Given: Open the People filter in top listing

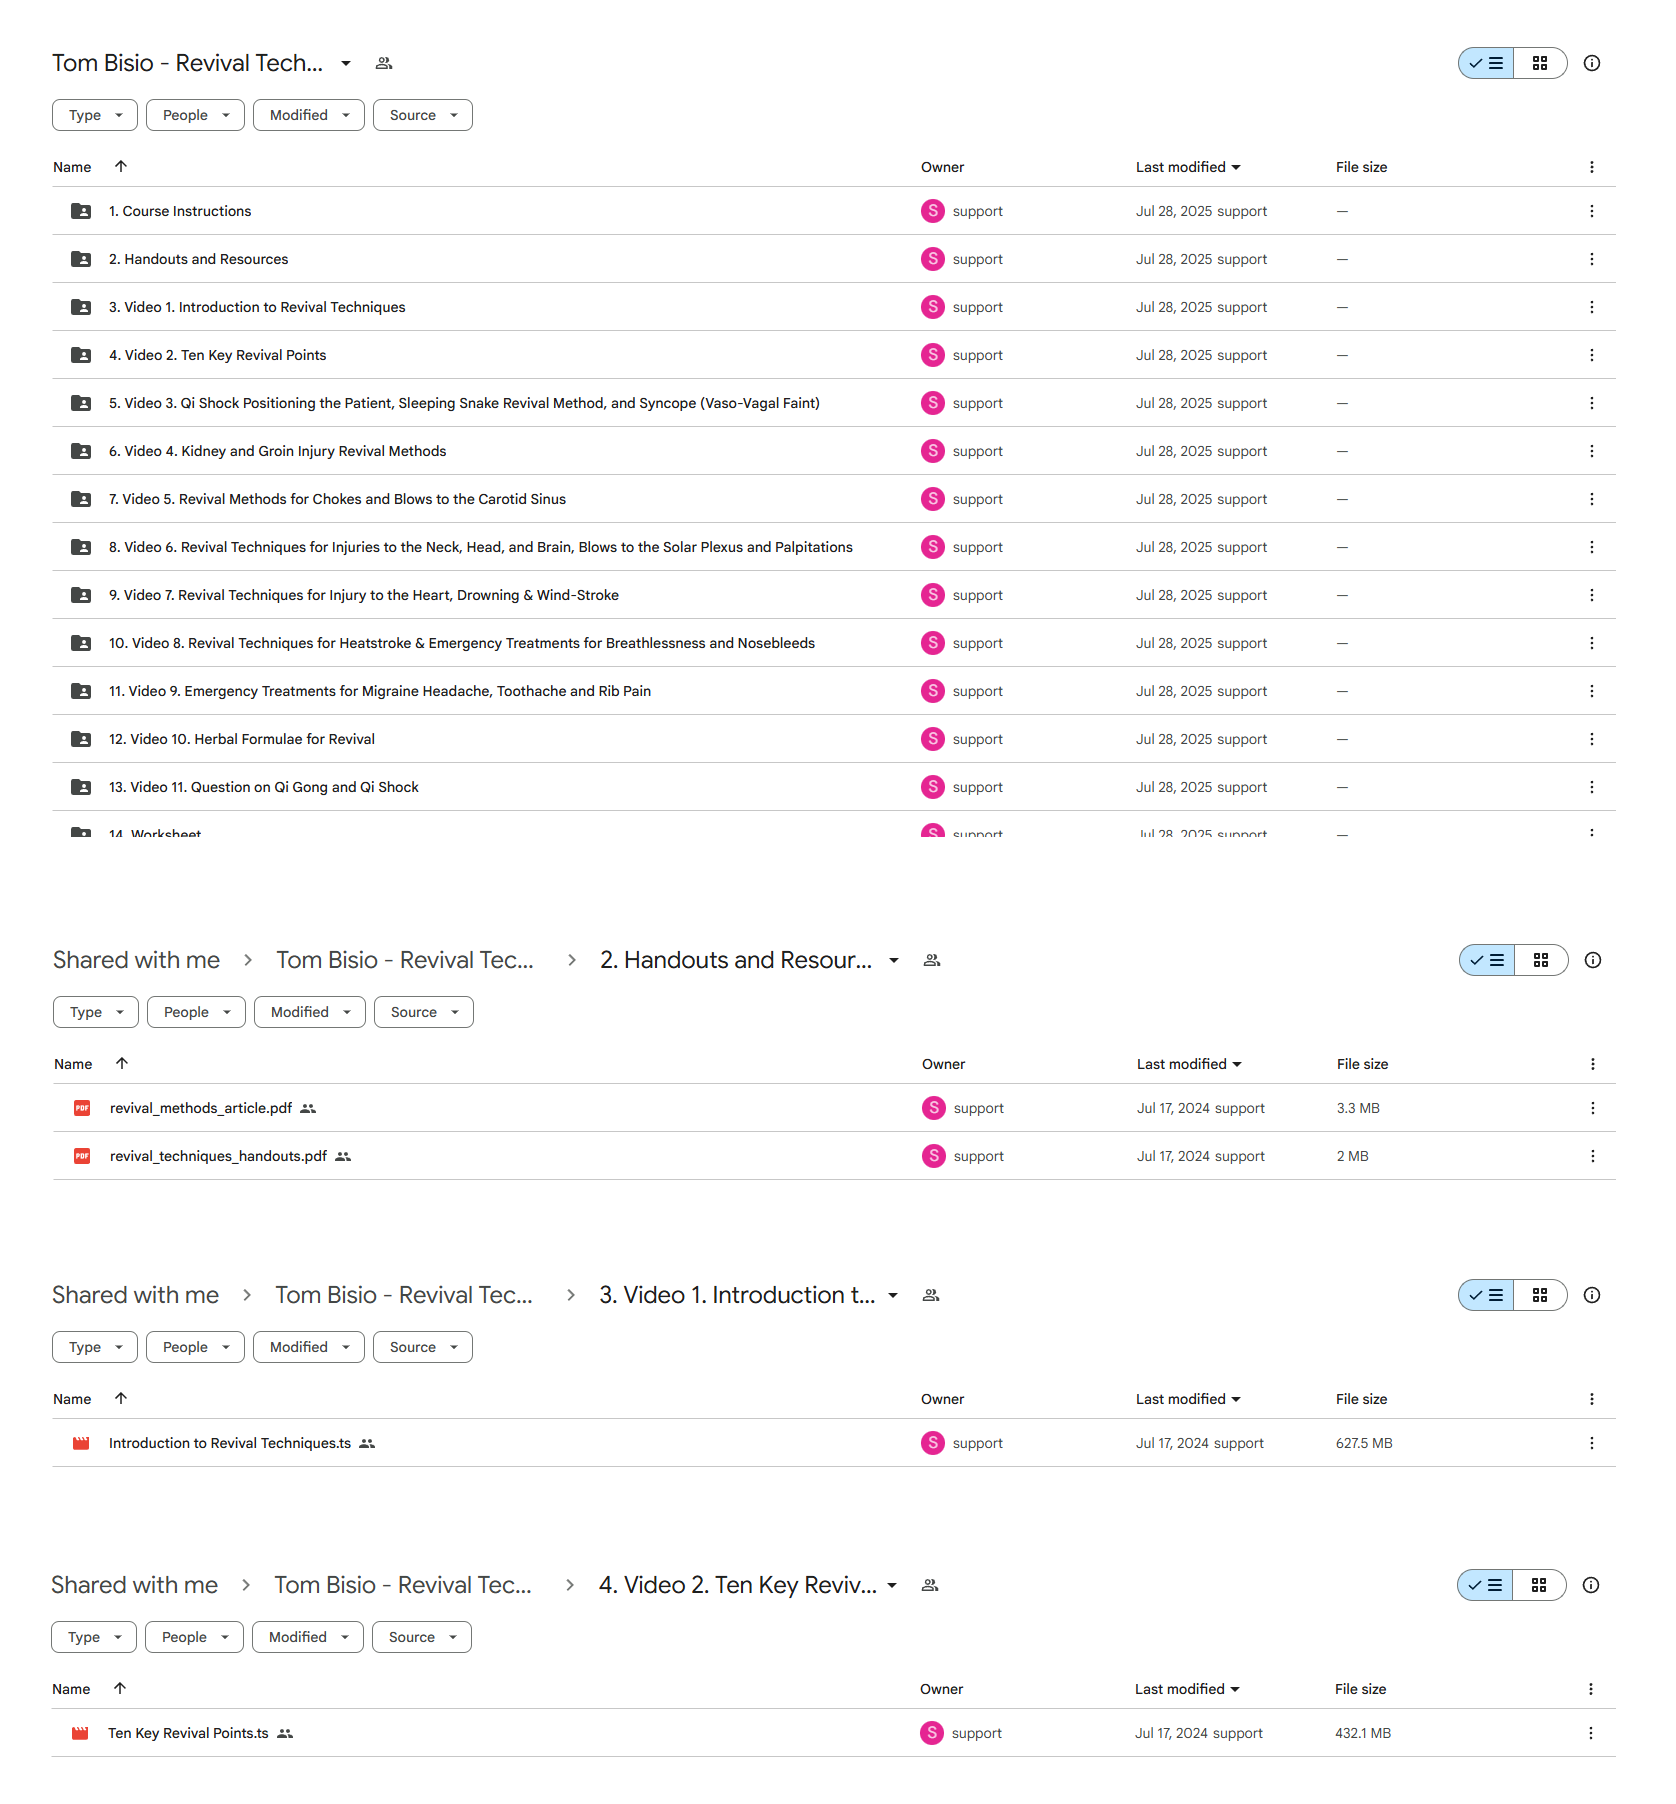Looking at the screenshot, I should click(195, 115).
